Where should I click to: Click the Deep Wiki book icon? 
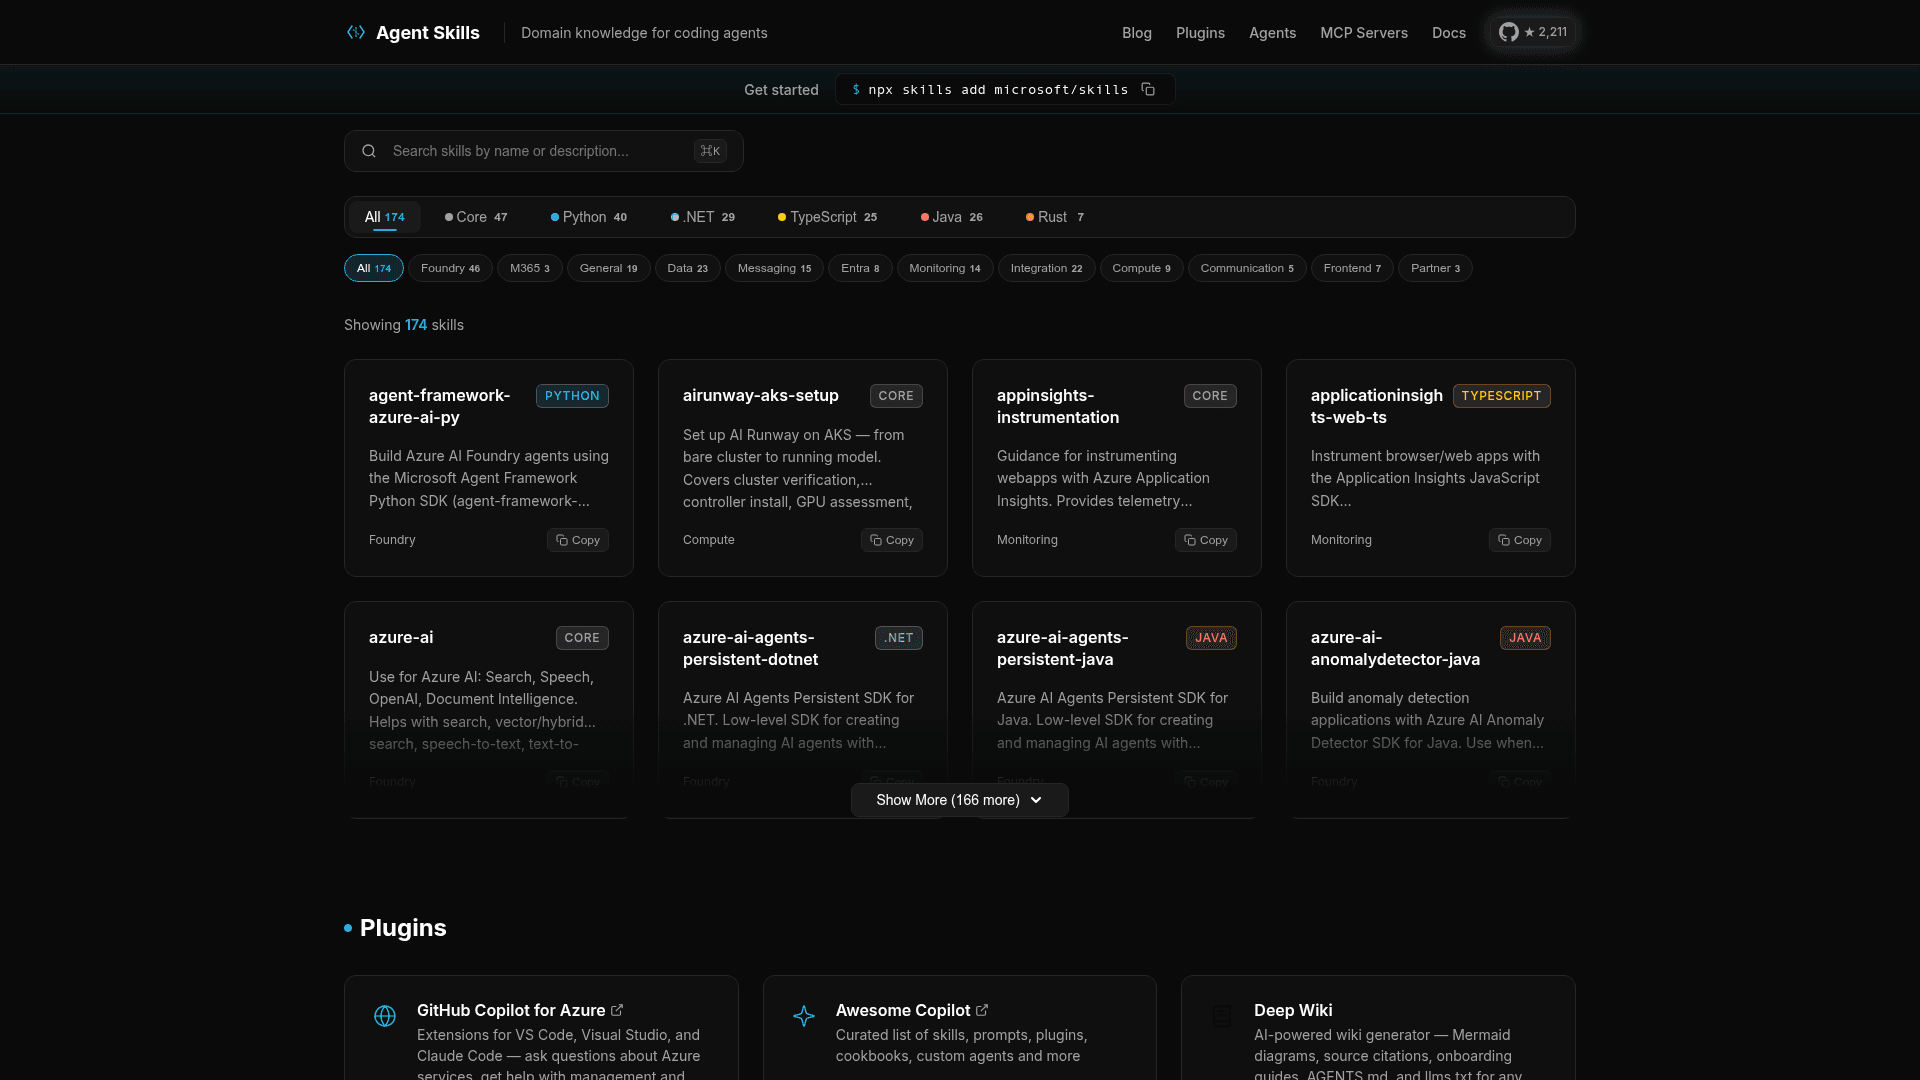click(x=1222, y=1016)
